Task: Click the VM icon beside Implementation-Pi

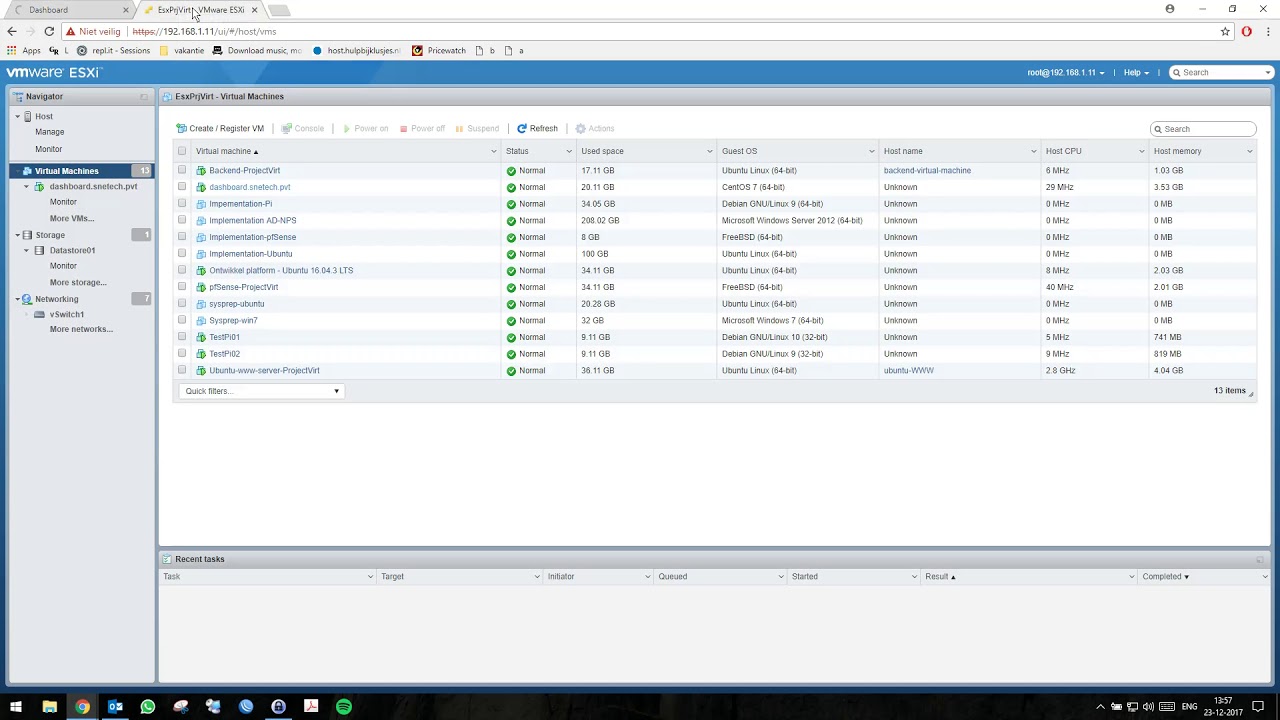Action: point(201,204)
